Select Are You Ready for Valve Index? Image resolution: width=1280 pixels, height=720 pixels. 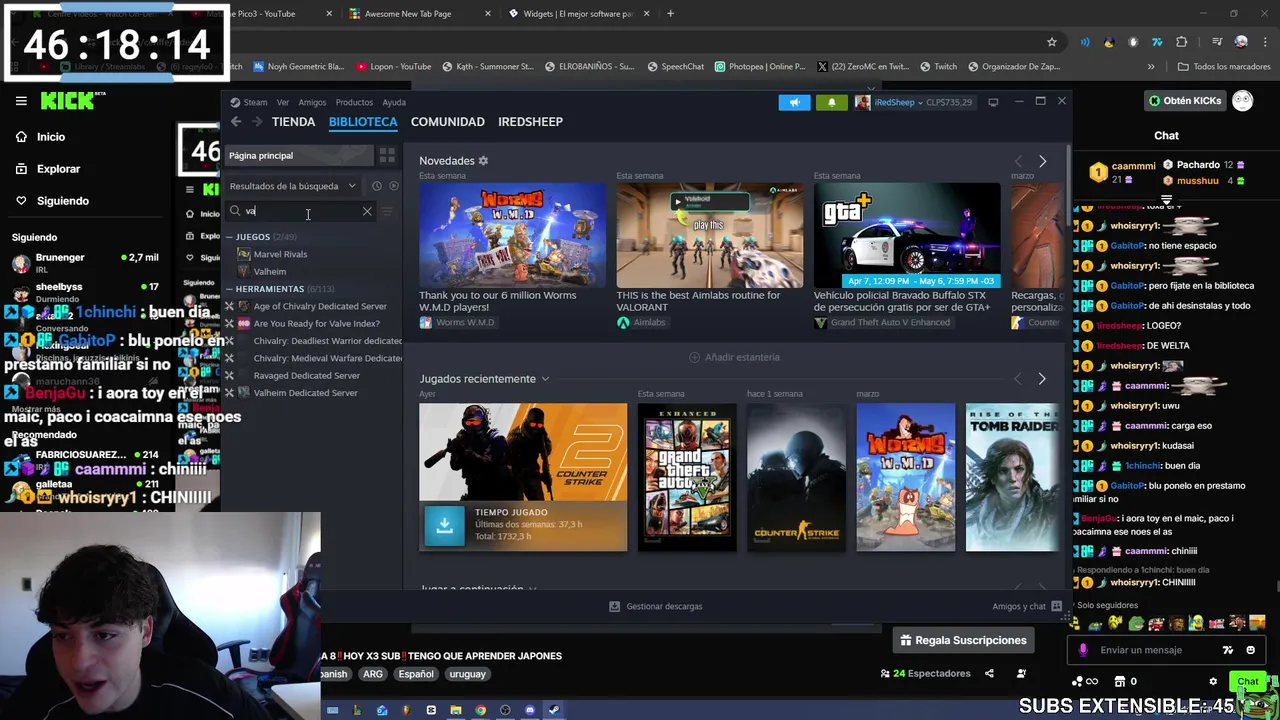[x=316, y=324]
